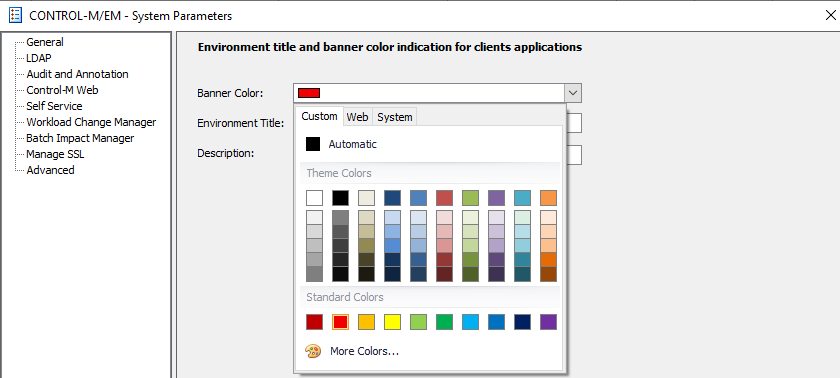Screen dimensions: 840x378
Task: Choose the darkest maroon theme shade
Action: (444, 274)
